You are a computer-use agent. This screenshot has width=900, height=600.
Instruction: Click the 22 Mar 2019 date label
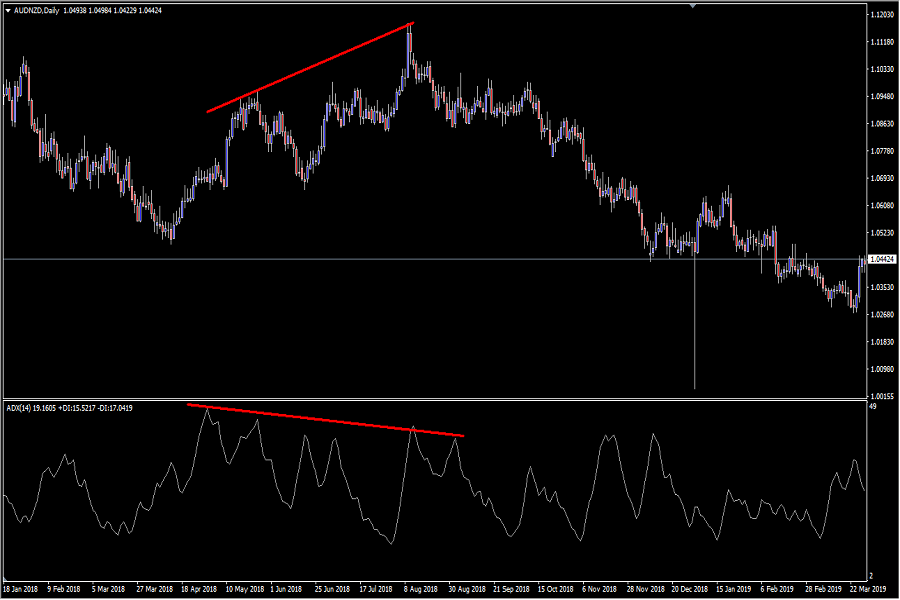point(868,589)
